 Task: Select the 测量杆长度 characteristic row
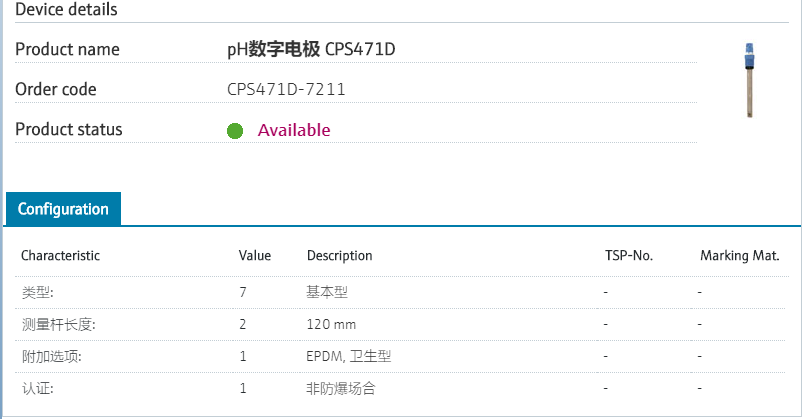click(x=58, y=325)
